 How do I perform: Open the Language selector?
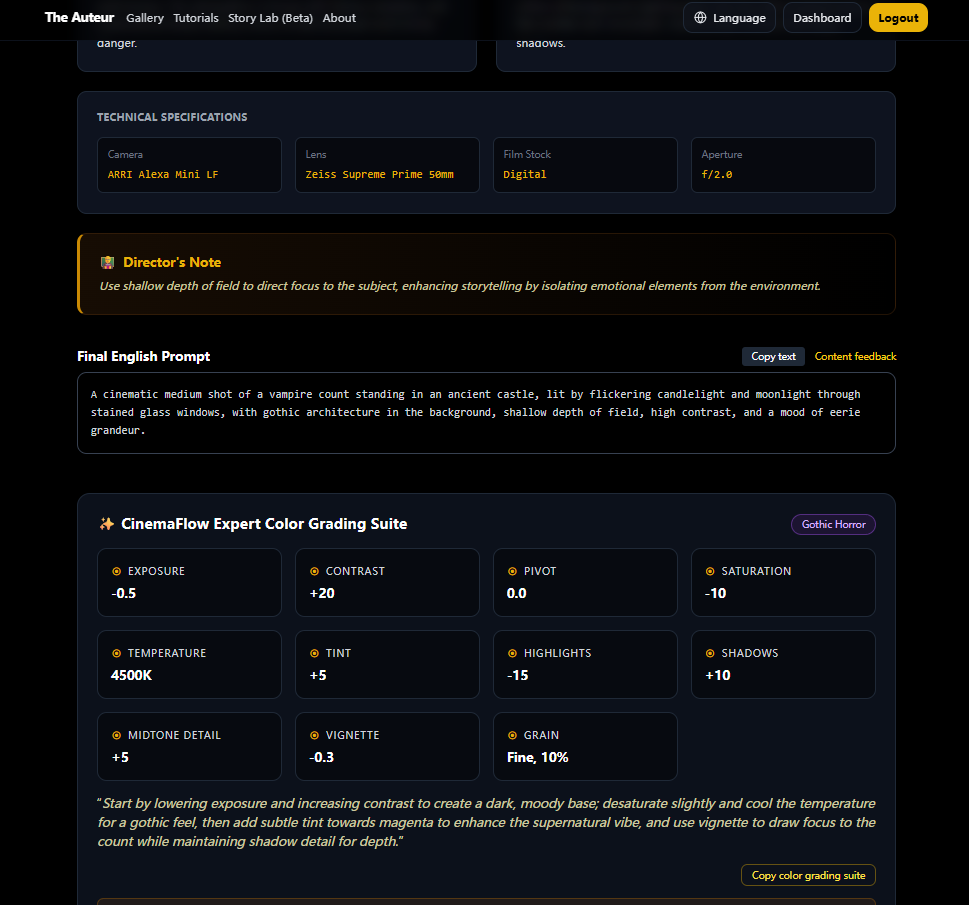(x=729, y=18)
